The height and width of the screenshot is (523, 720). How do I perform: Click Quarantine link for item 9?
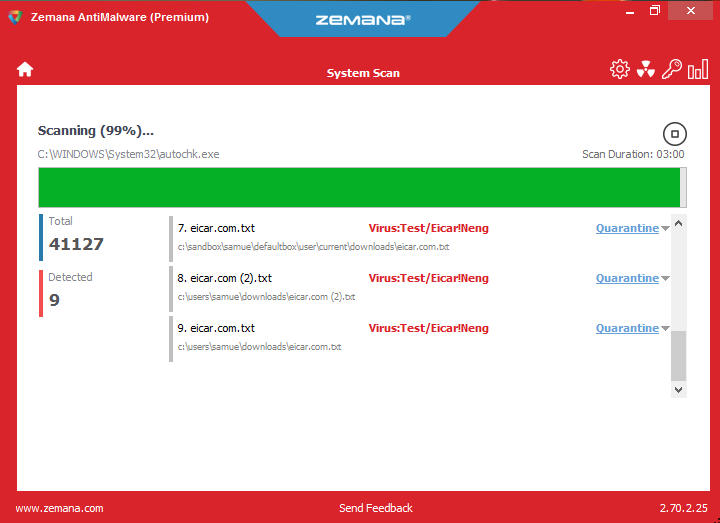click(x=627, y=328)
